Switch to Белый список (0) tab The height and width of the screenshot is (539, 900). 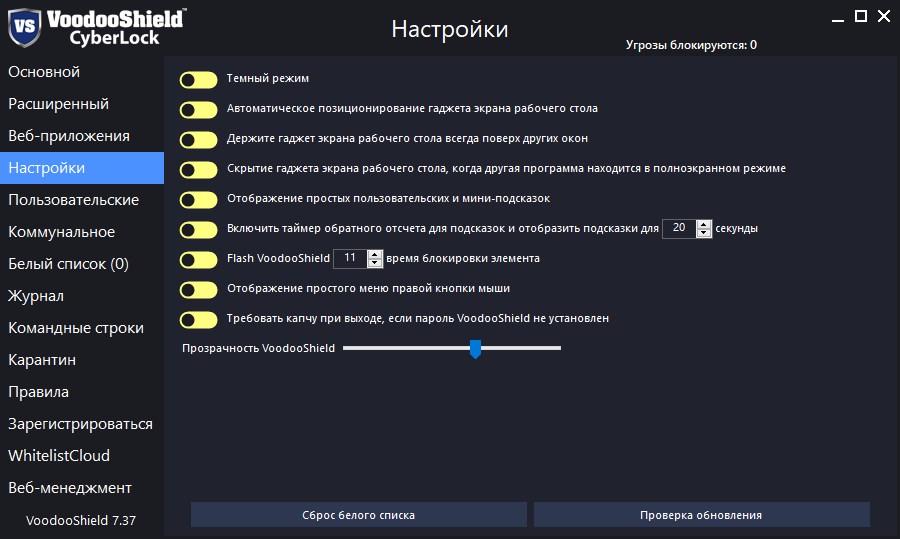coord(69,264)
